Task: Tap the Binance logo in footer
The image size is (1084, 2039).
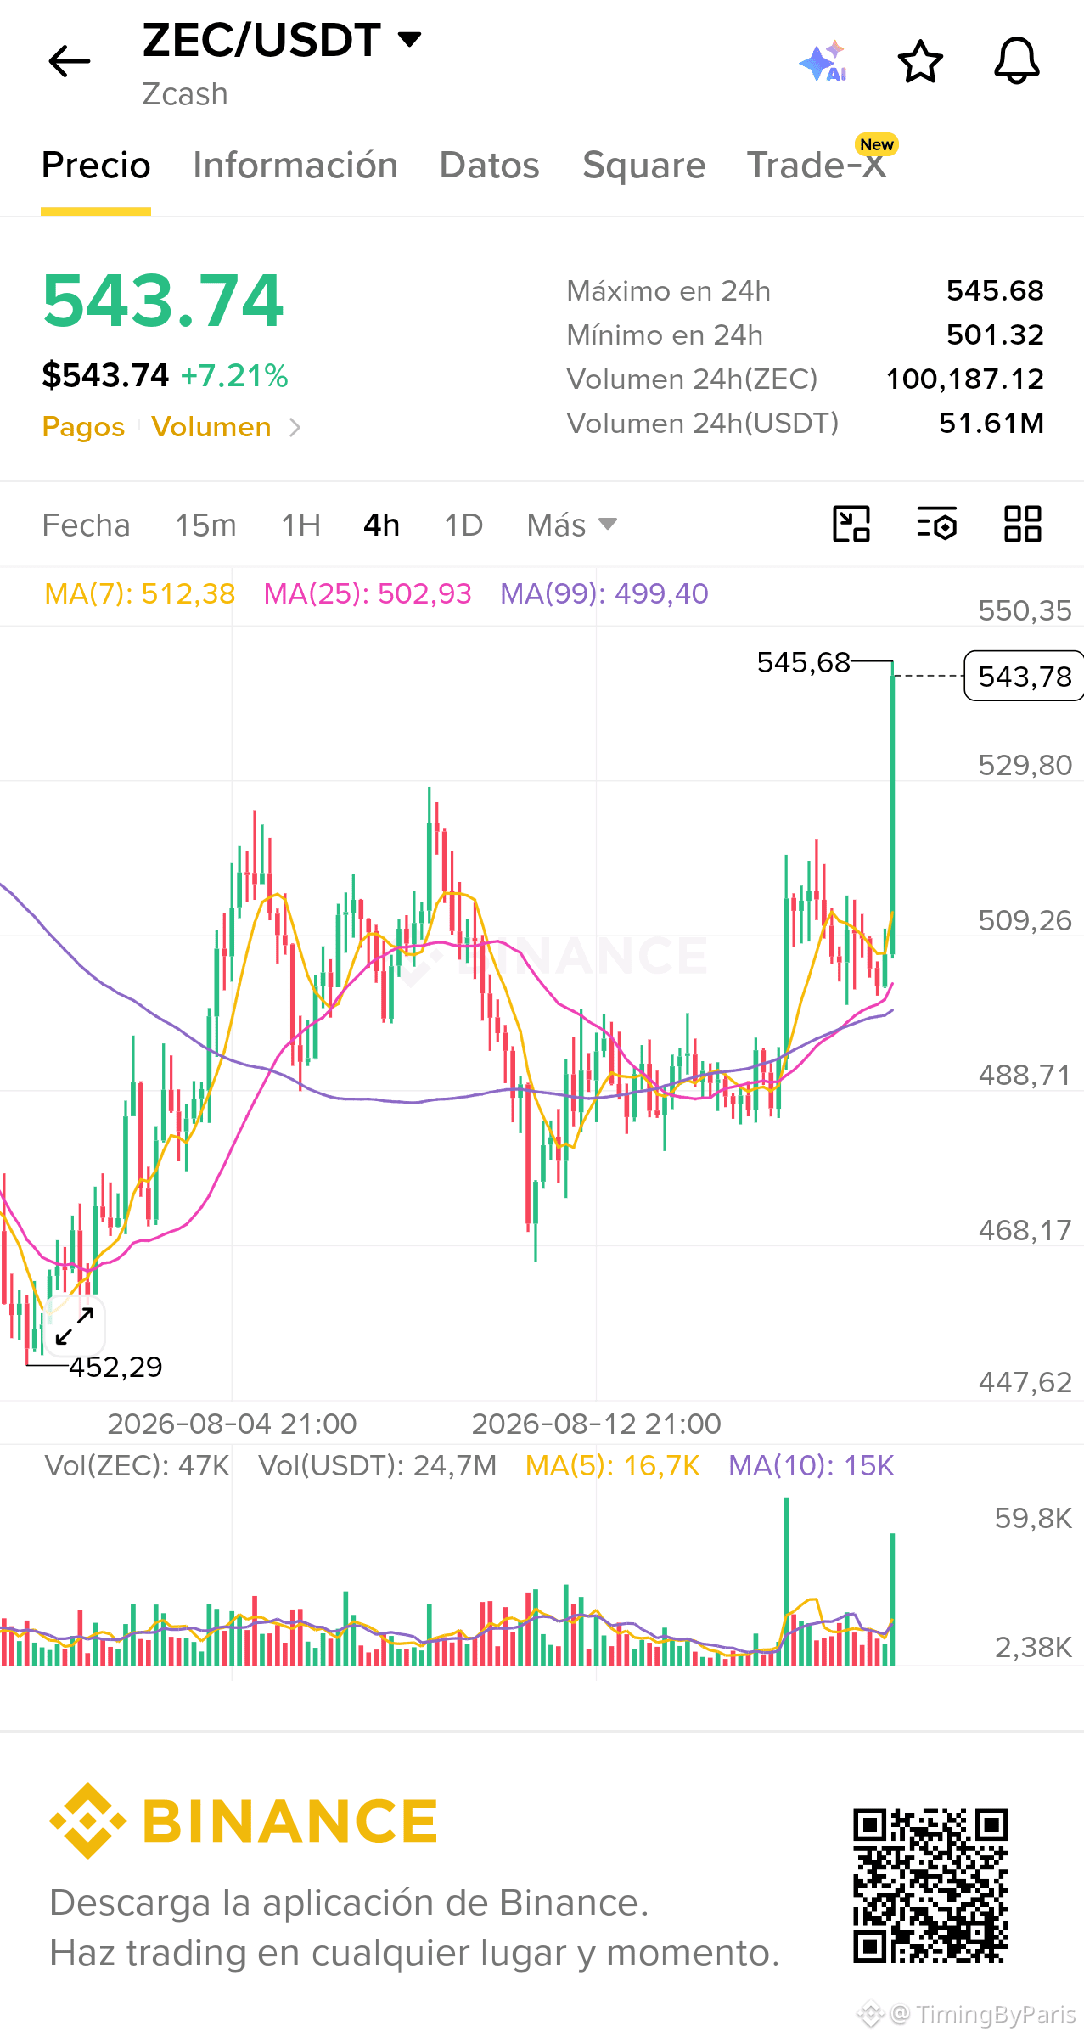Action: [243, 1821]
